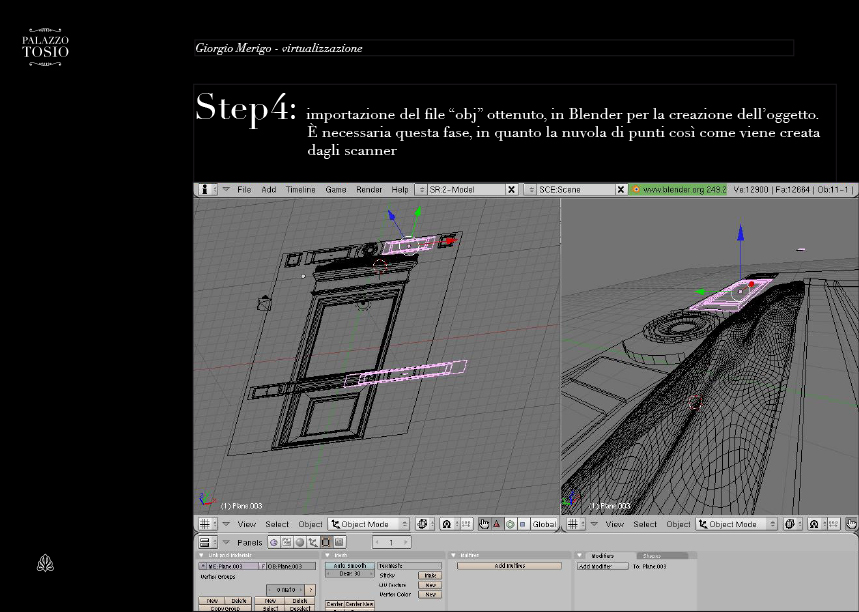859x612 pixels.
Task: Open the Select menu in right viewport header
Action: click(645, 524)
